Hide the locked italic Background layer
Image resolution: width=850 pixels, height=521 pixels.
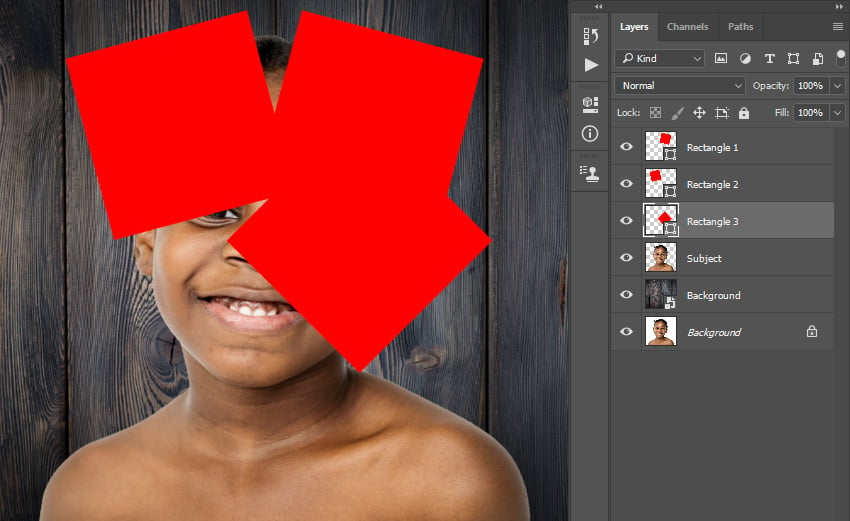[x=626, y=331]
